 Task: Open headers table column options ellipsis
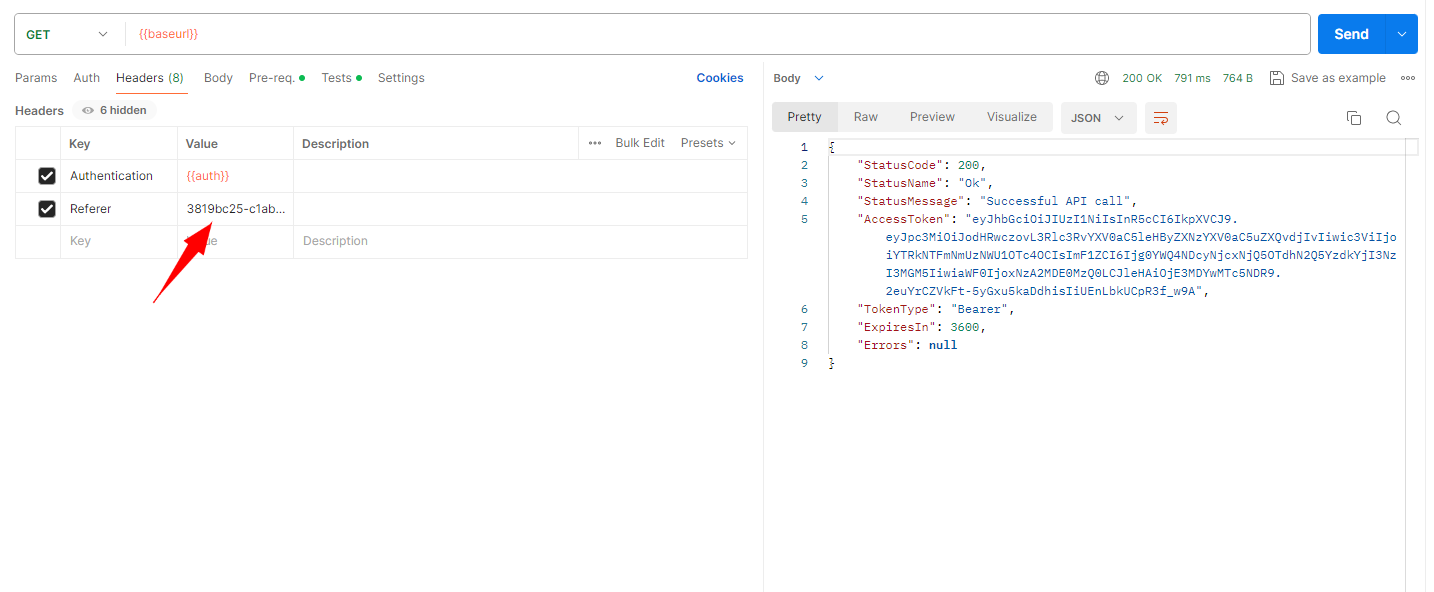(x=595, y=143)
